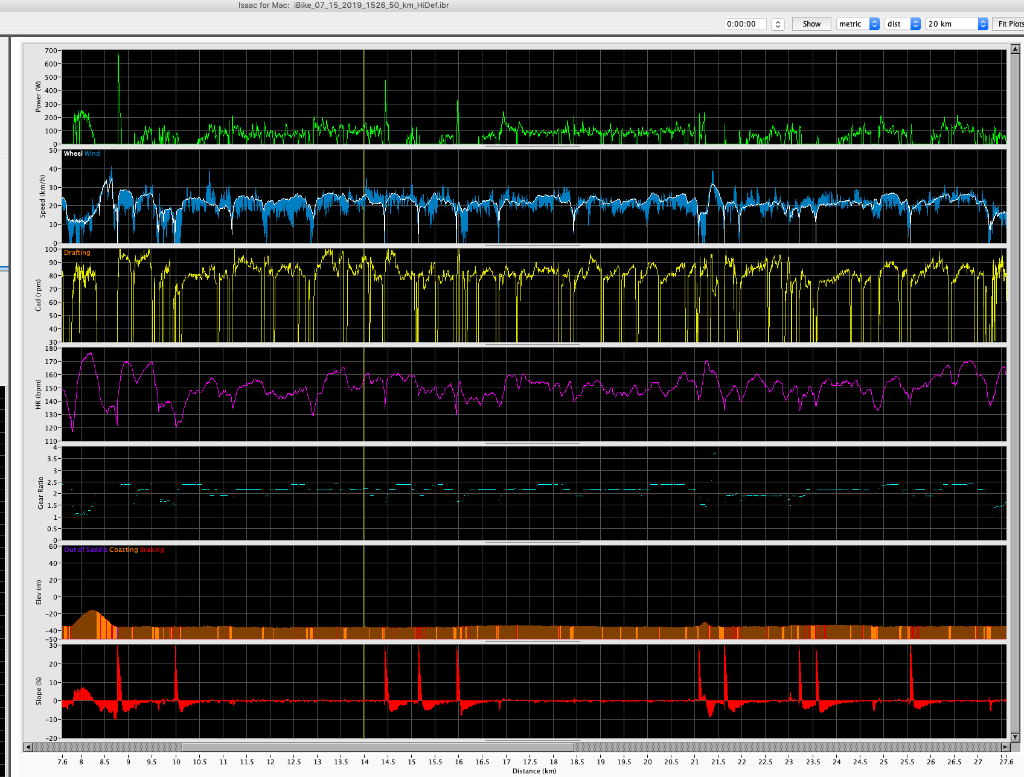Click the red Braking legend label
Screen dimensions: 1024x777
[x=152, y=549]
